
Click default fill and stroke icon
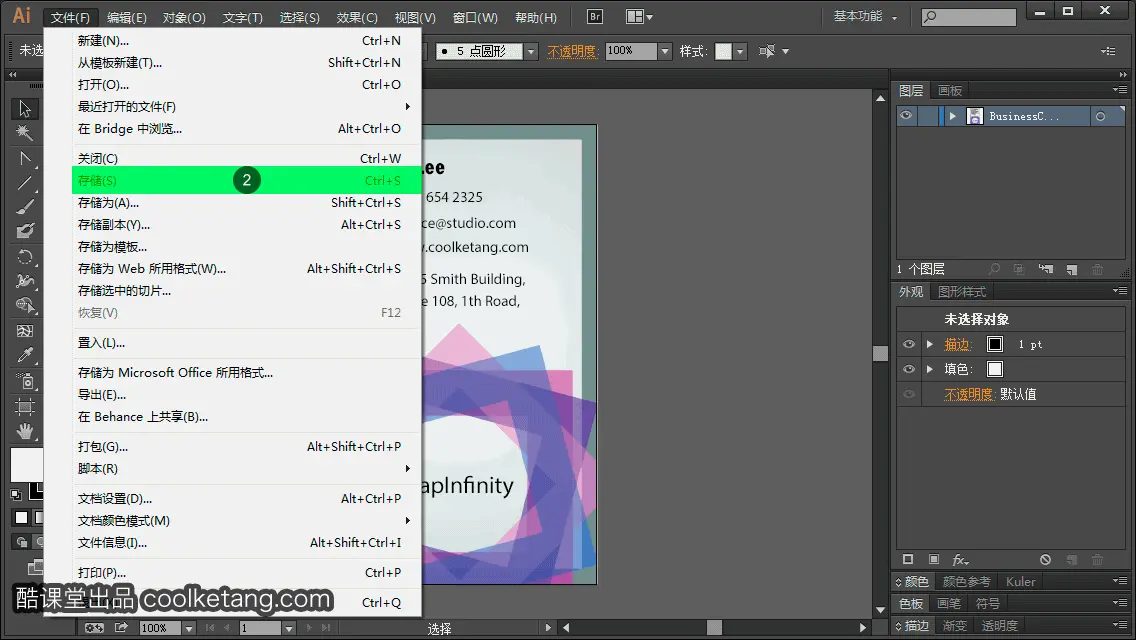(16, 495)
